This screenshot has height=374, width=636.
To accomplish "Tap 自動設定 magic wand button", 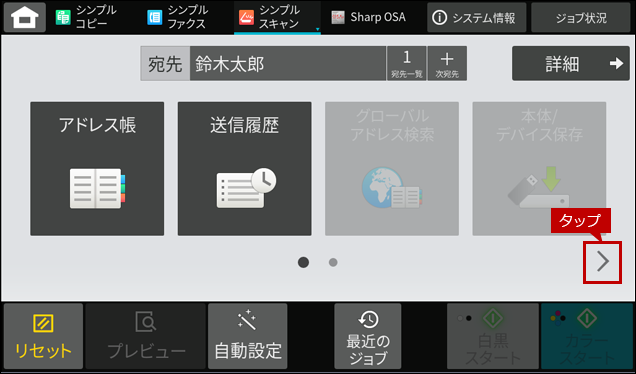I will click(247, 336).
